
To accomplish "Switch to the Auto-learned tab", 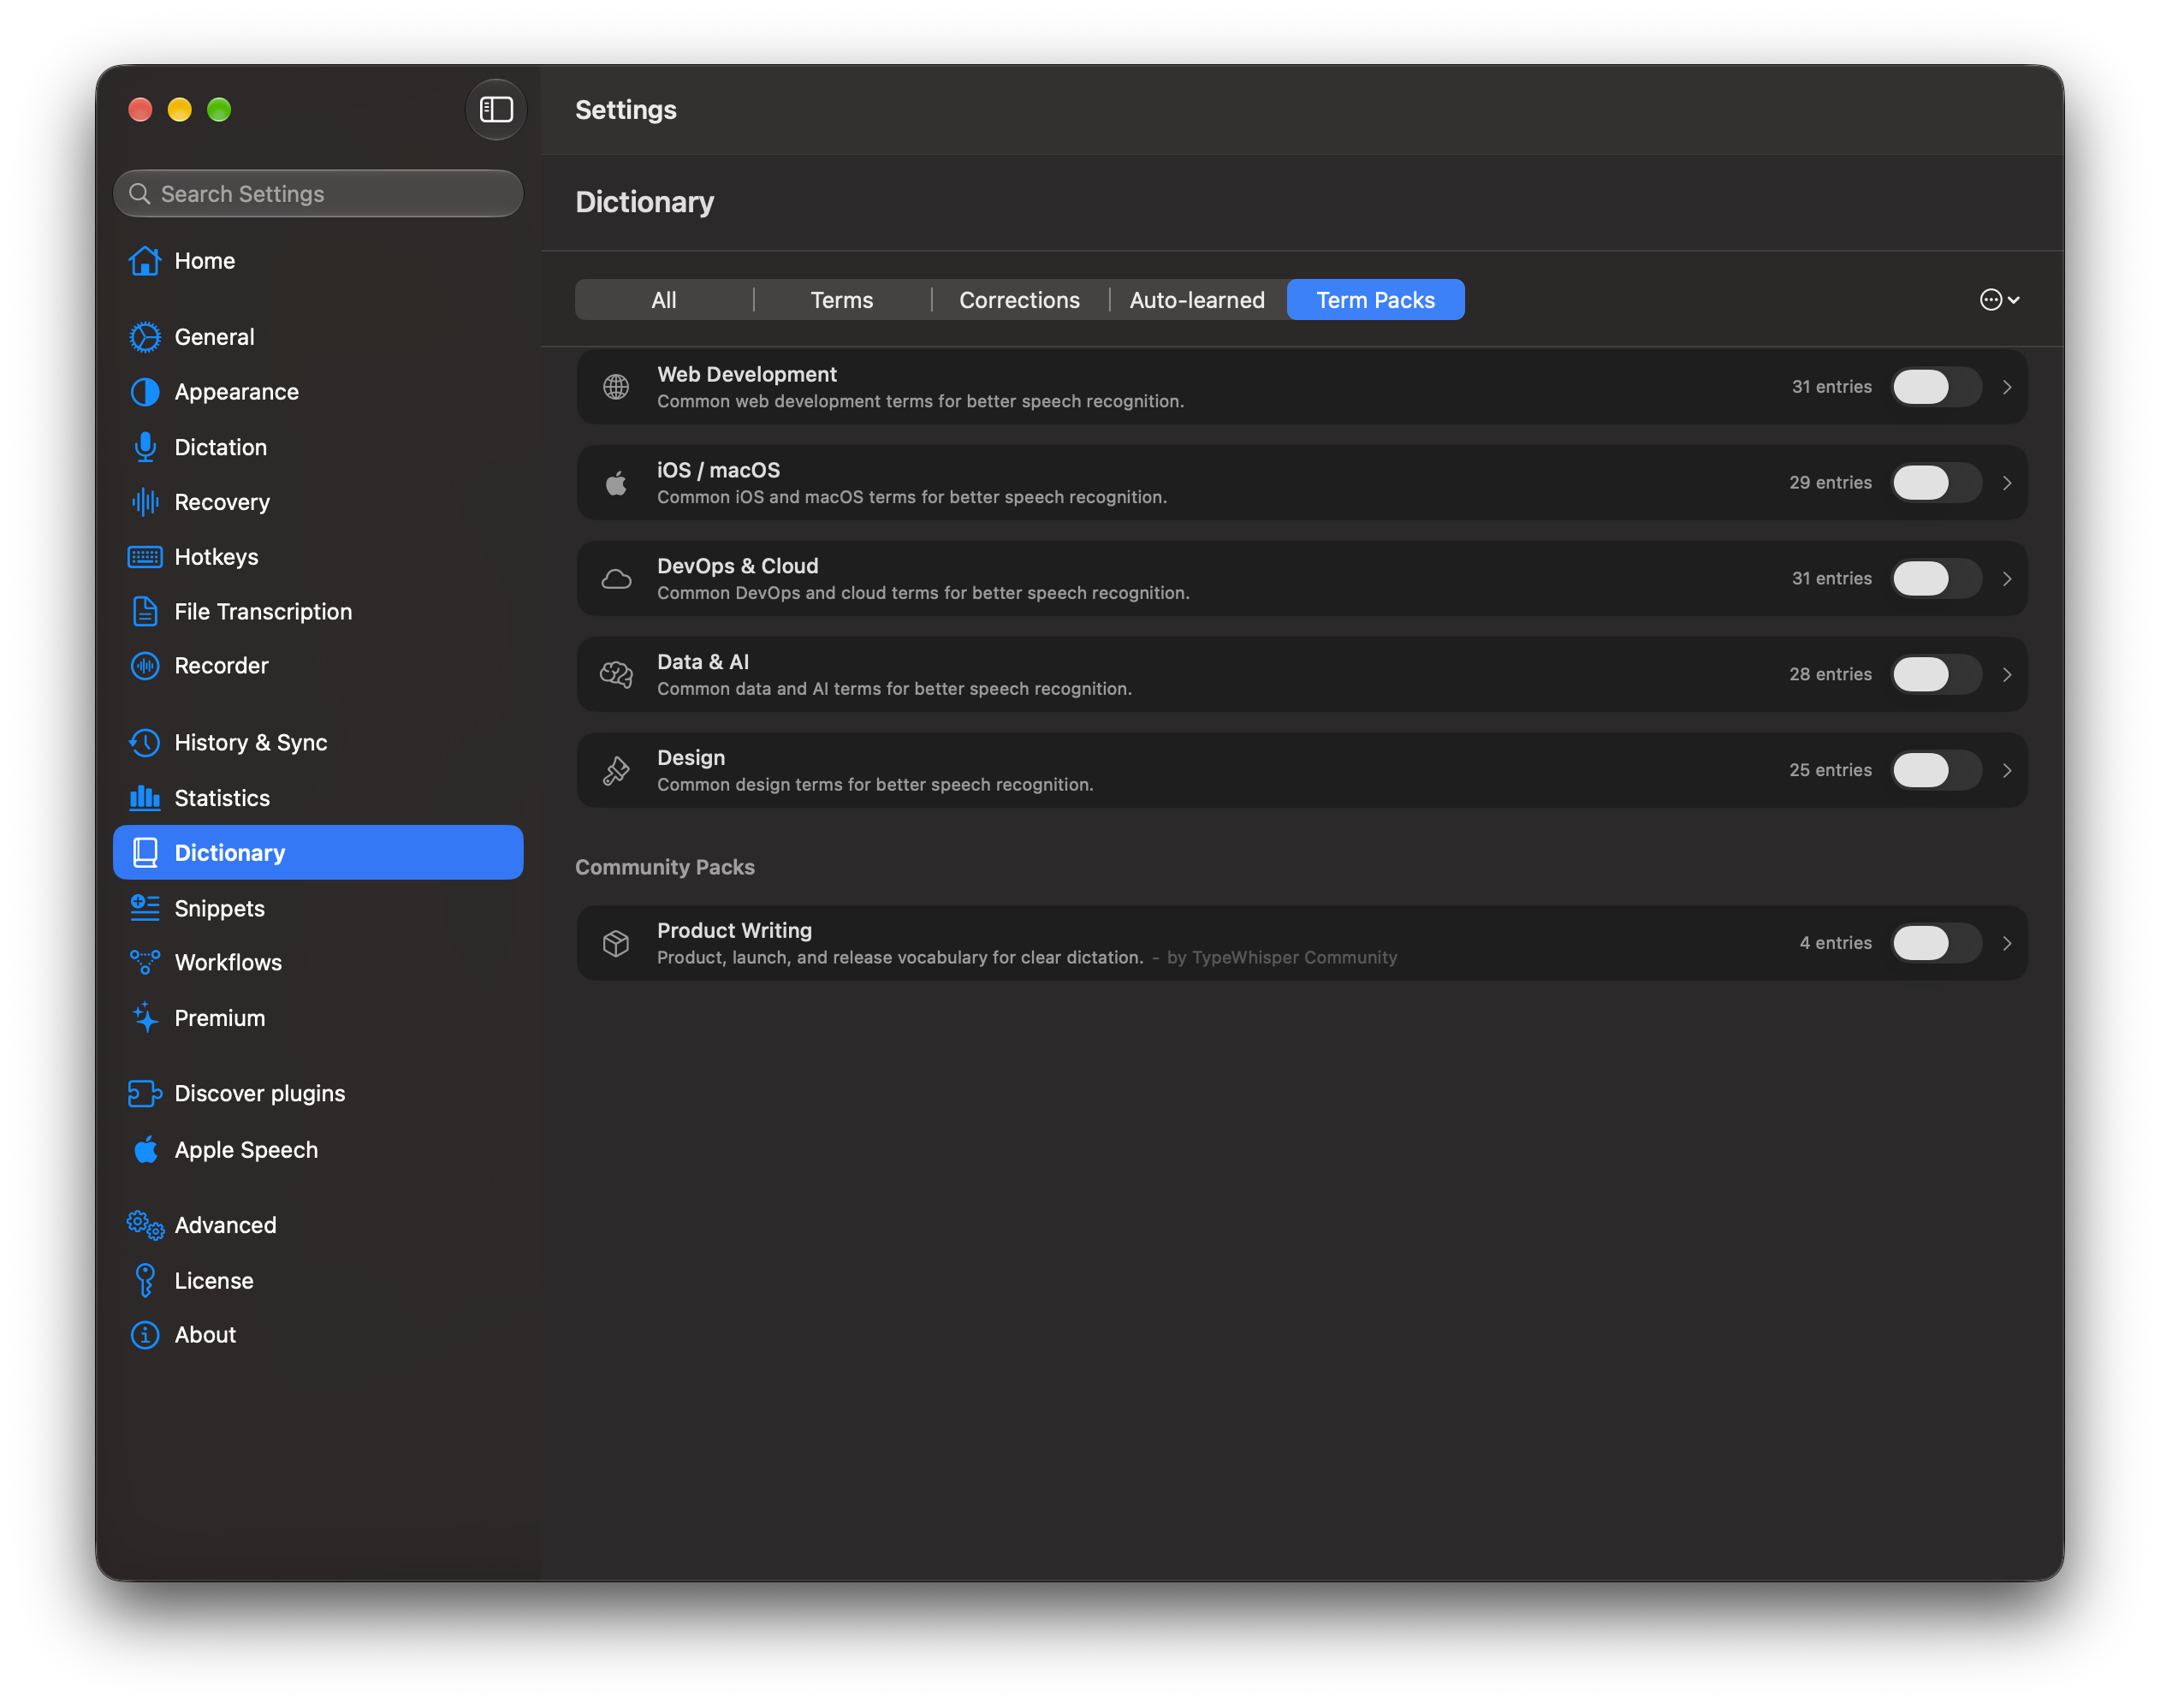I will (x=1197, y=300).
